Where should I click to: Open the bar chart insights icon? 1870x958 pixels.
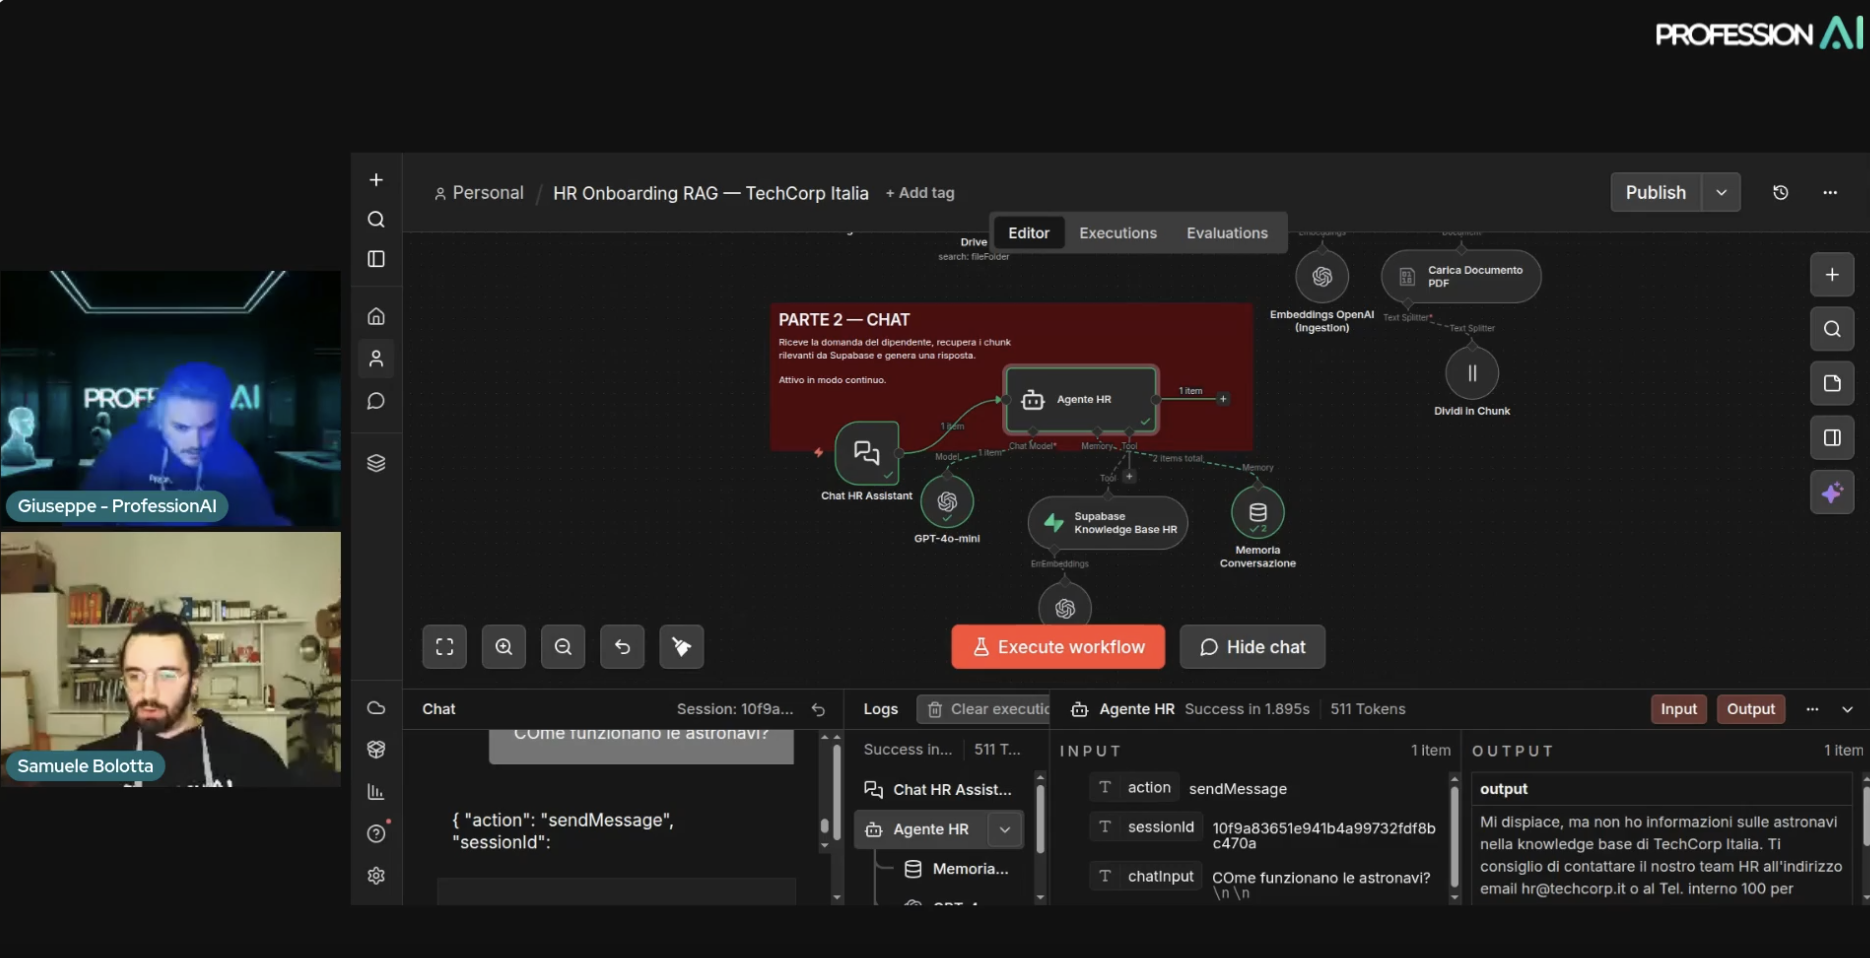click(x=376, y=792)
